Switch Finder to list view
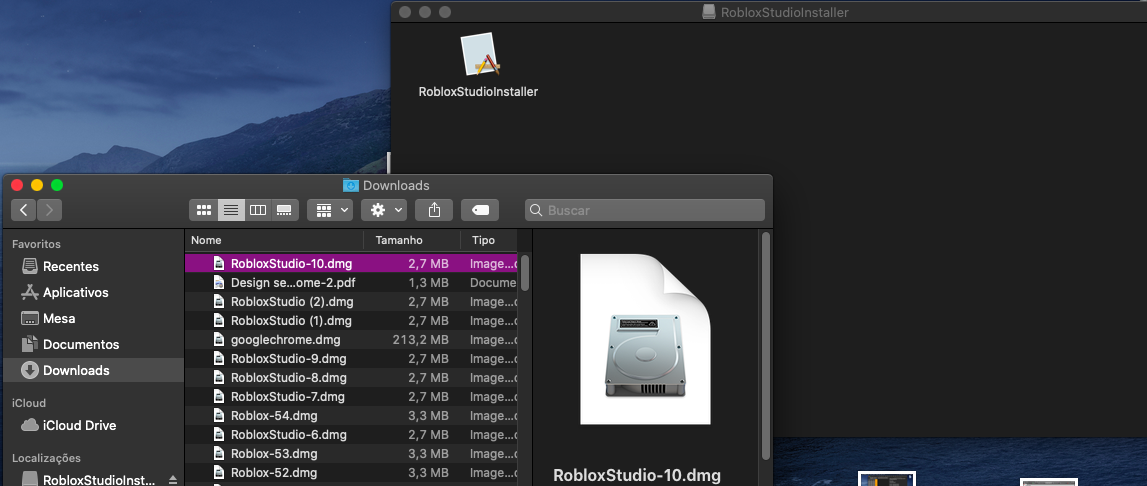Screen dimensions: 1147x486 (231, 210)
